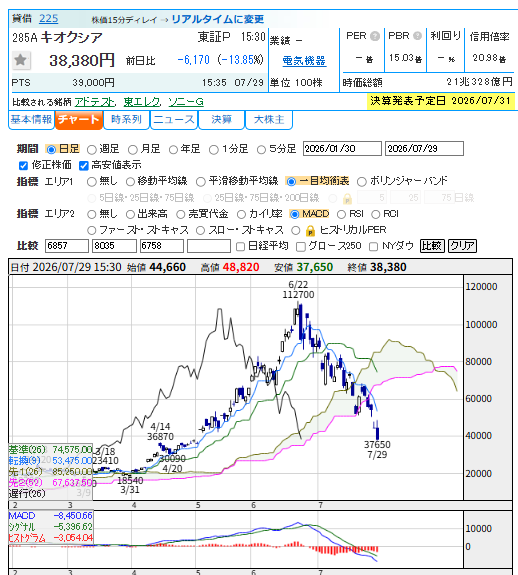The height and width of the screenshot is (575, 518).
Task: Check the グロース250 comparison checkbox
Action: tap(301, 247)
